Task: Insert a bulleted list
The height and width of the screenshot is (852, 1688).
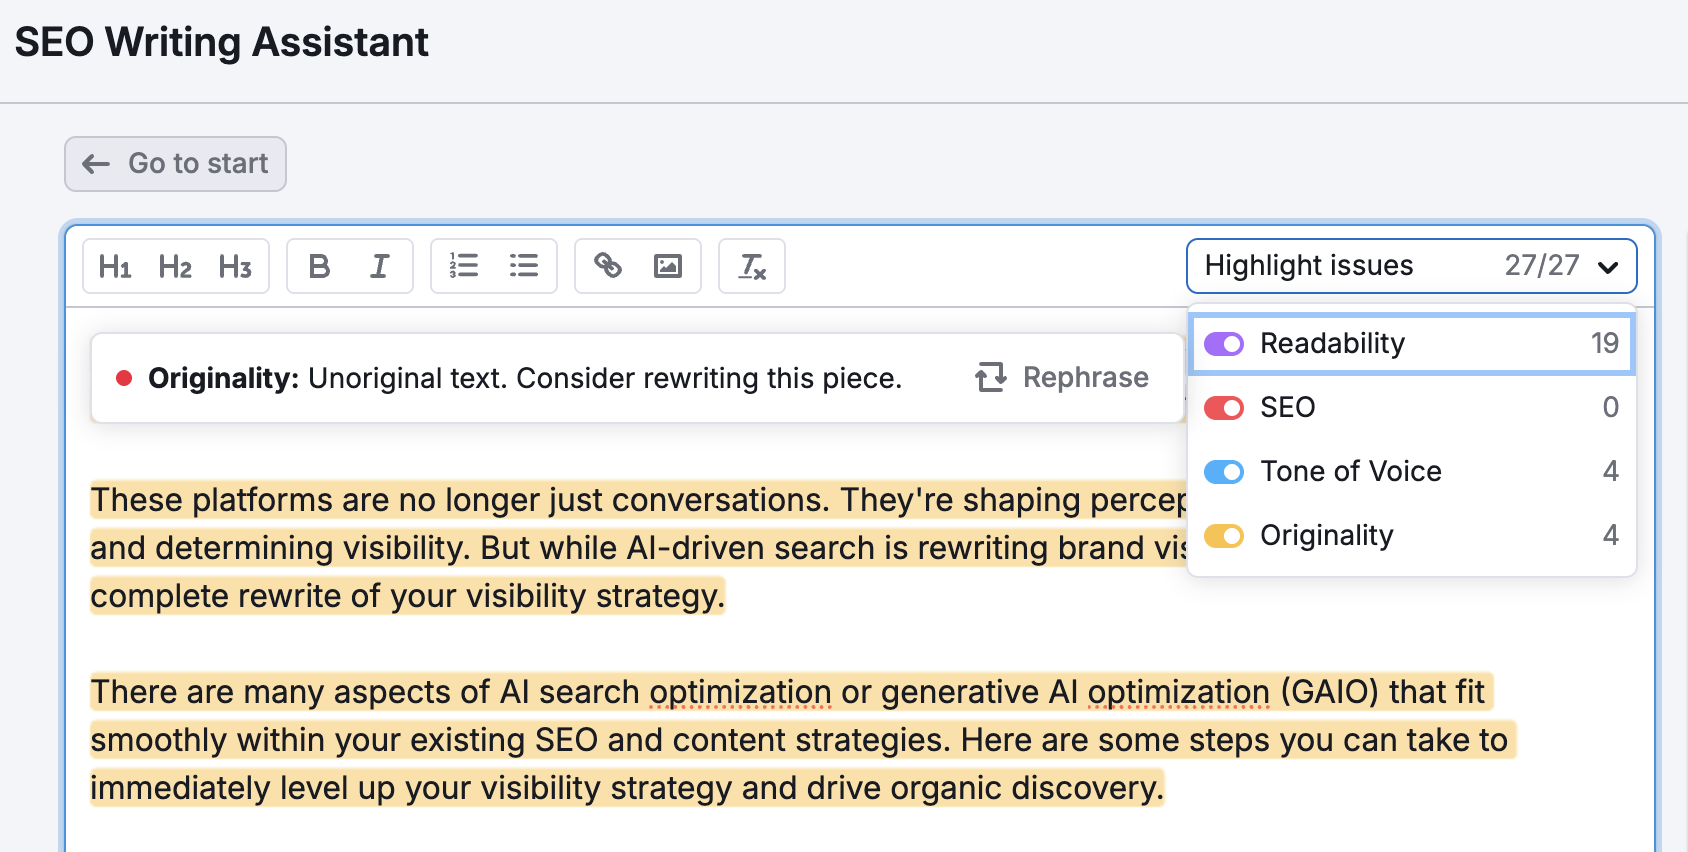Action: [523, 266]
